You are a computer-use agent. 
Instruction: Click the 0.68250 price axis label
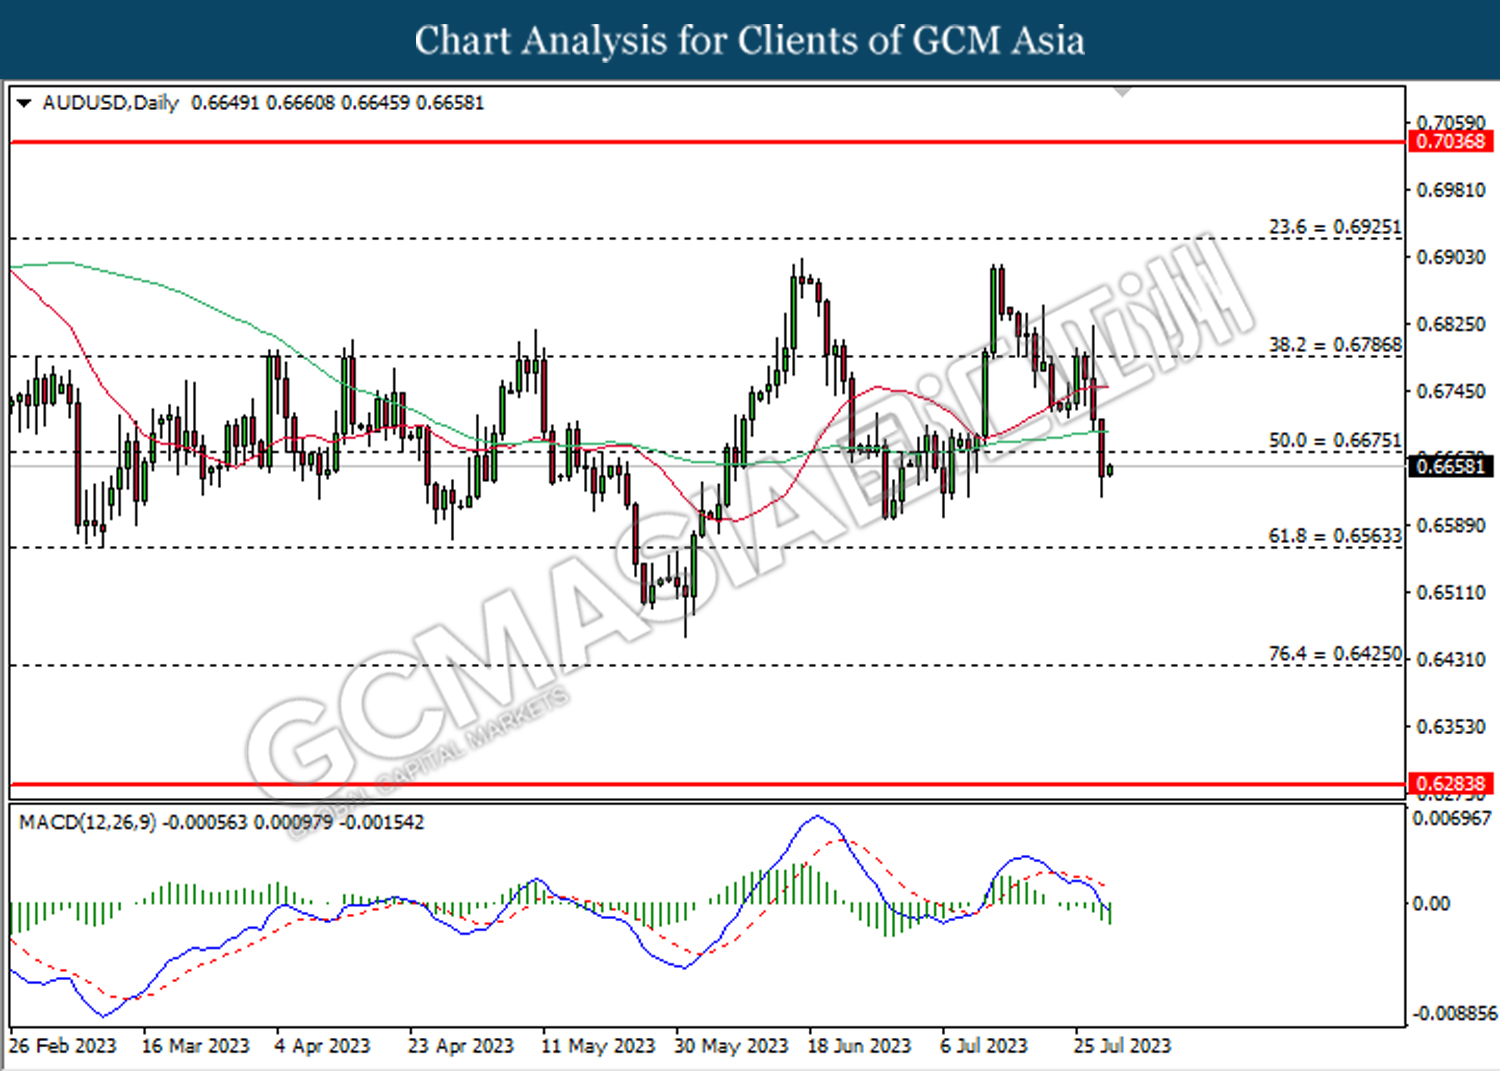[x=1451, y=324]
